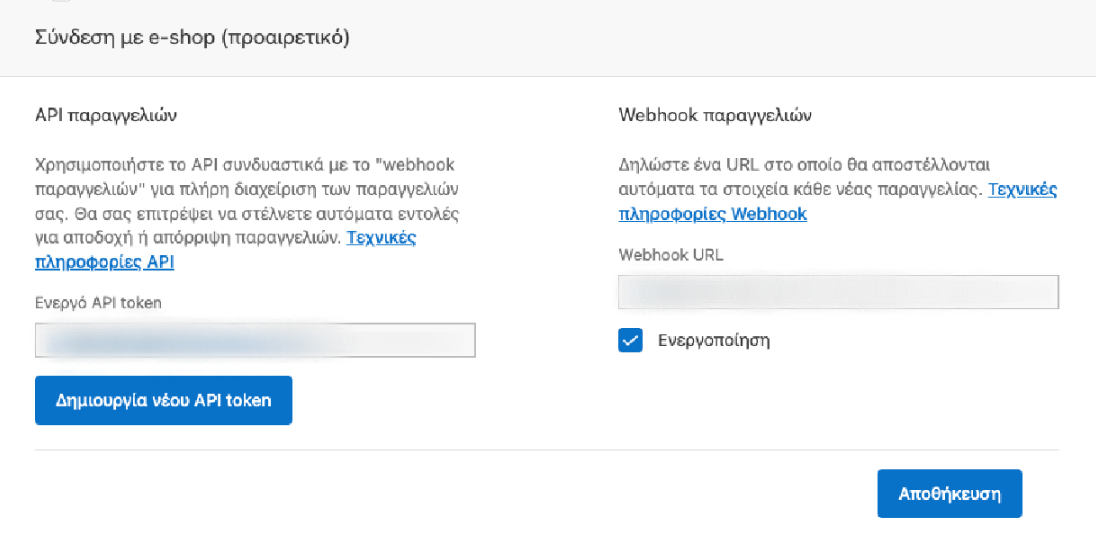Select the Σύνδεση με e-shop section header
Screen dimensions: 1096x556
[x=191, y=39]
